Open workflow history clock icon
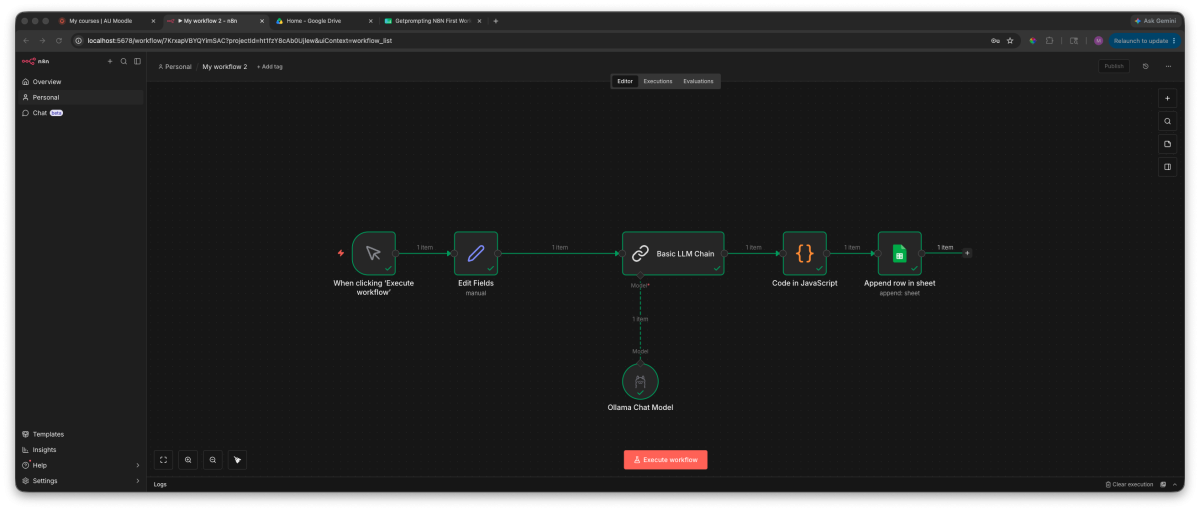This screenshot has height=511, width=1200. point(1146,66)
